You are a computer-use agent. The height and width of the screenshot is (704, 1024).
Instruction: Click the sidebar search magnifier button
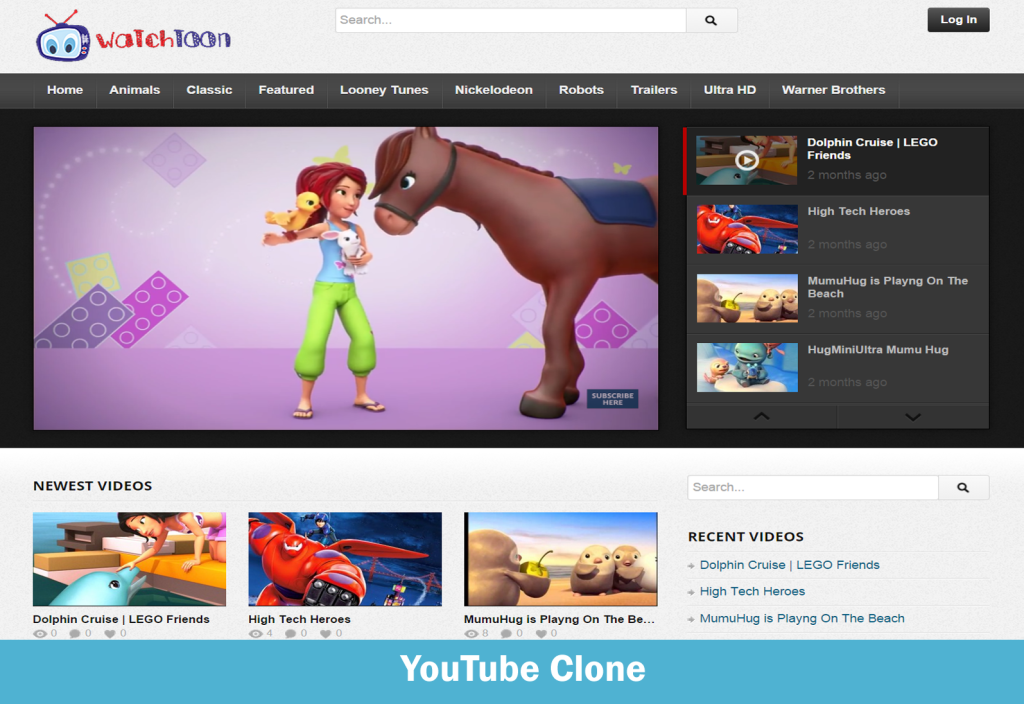pyautogui.click(x=963, y=487)
